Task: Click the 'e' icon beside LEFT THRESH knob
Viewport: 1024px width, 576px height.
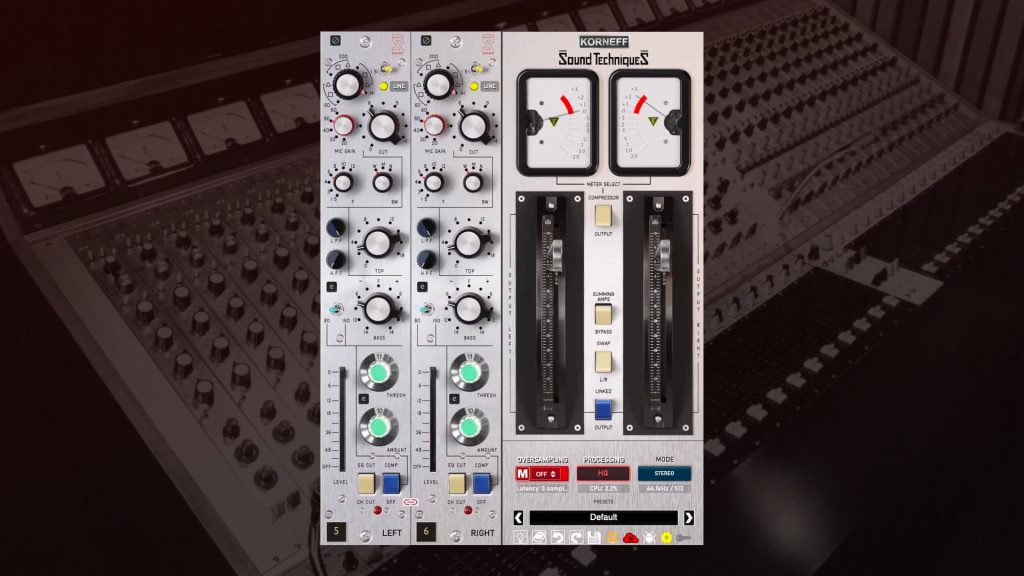Action: [364, 398]
